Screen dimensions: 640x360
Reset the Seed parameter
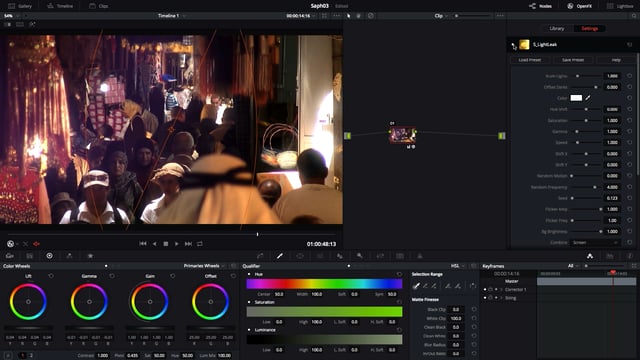coord(629,198)
